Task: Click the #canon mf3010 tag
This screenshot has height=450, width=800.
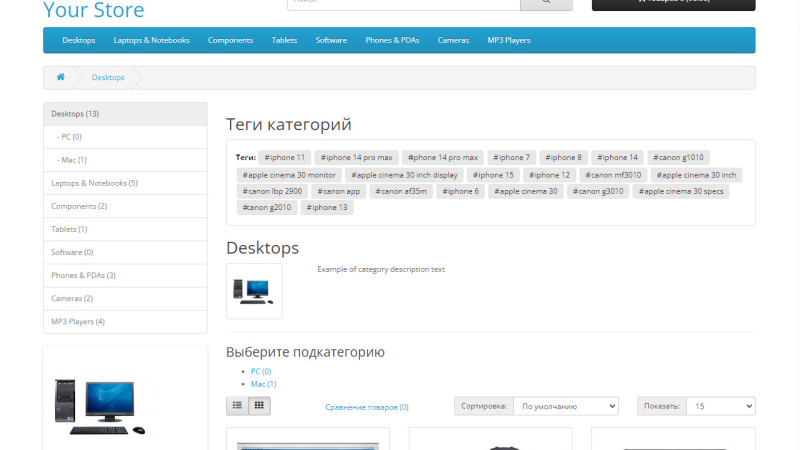Action: [x=613, y=175]
